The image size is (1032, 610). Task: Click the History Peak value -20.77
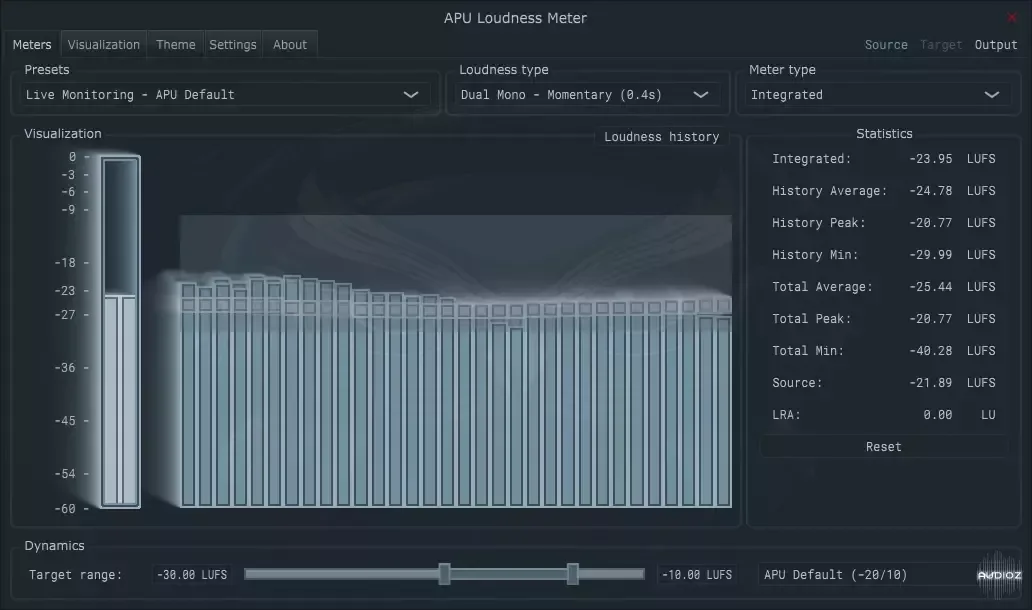(x=931, y=222)
